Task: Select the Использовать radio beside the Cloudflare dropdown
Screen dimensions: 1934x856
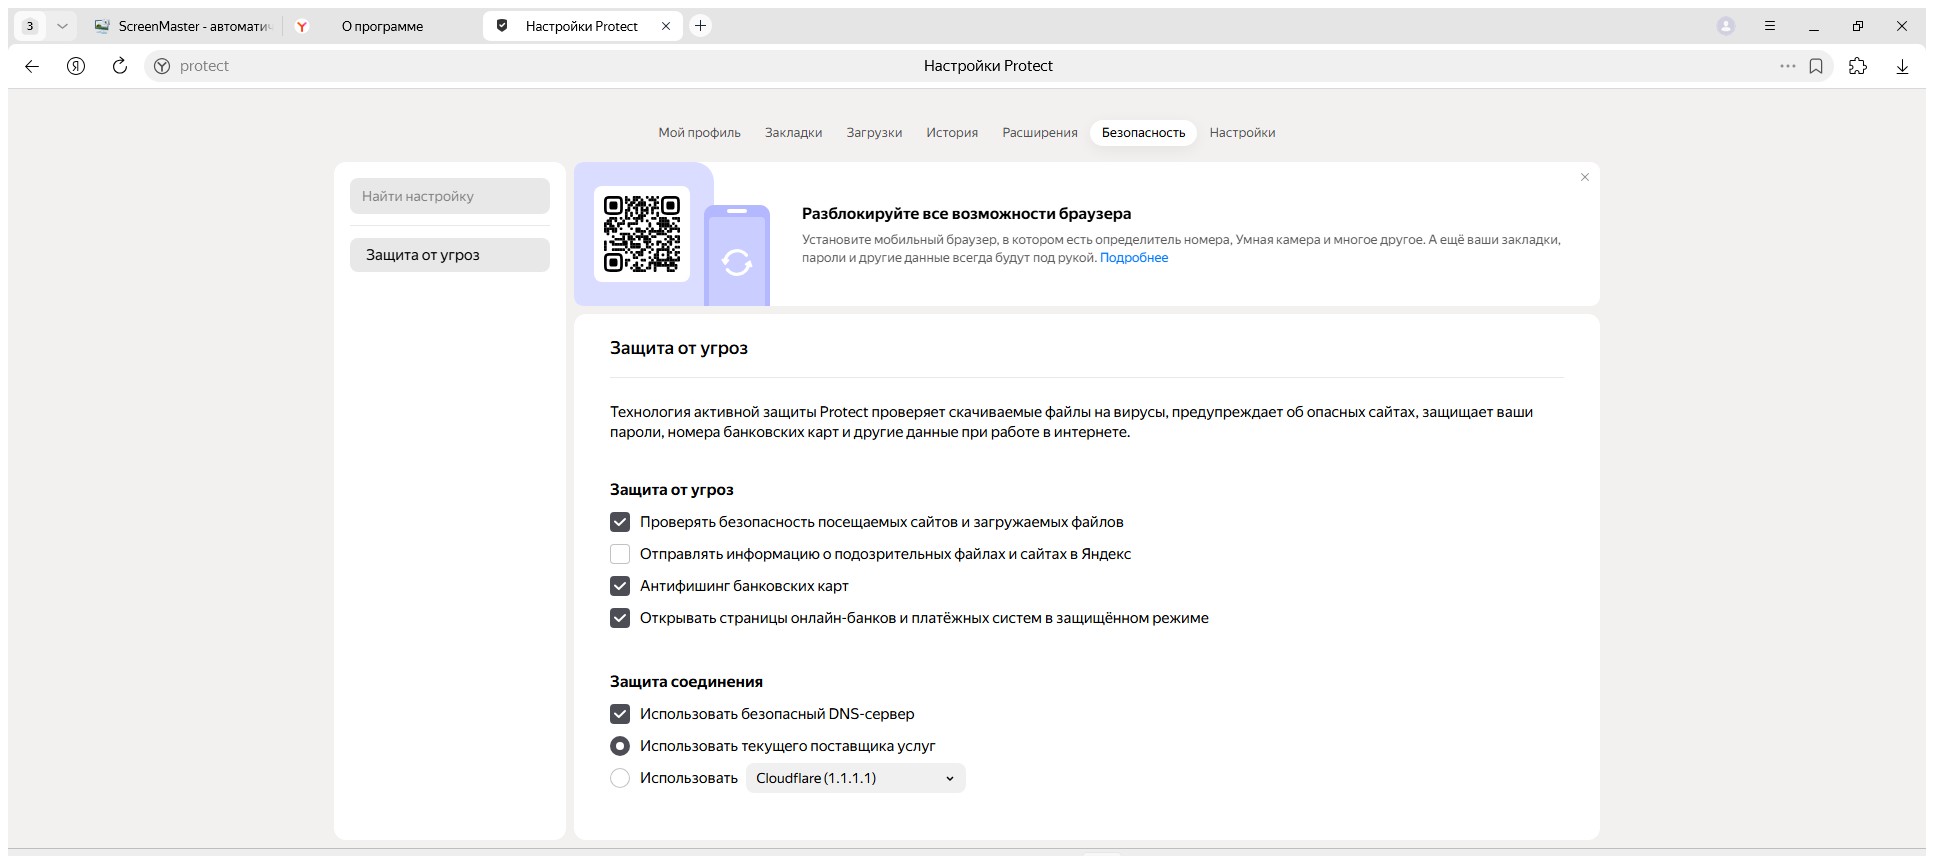Action: click(x=620, y=778)
